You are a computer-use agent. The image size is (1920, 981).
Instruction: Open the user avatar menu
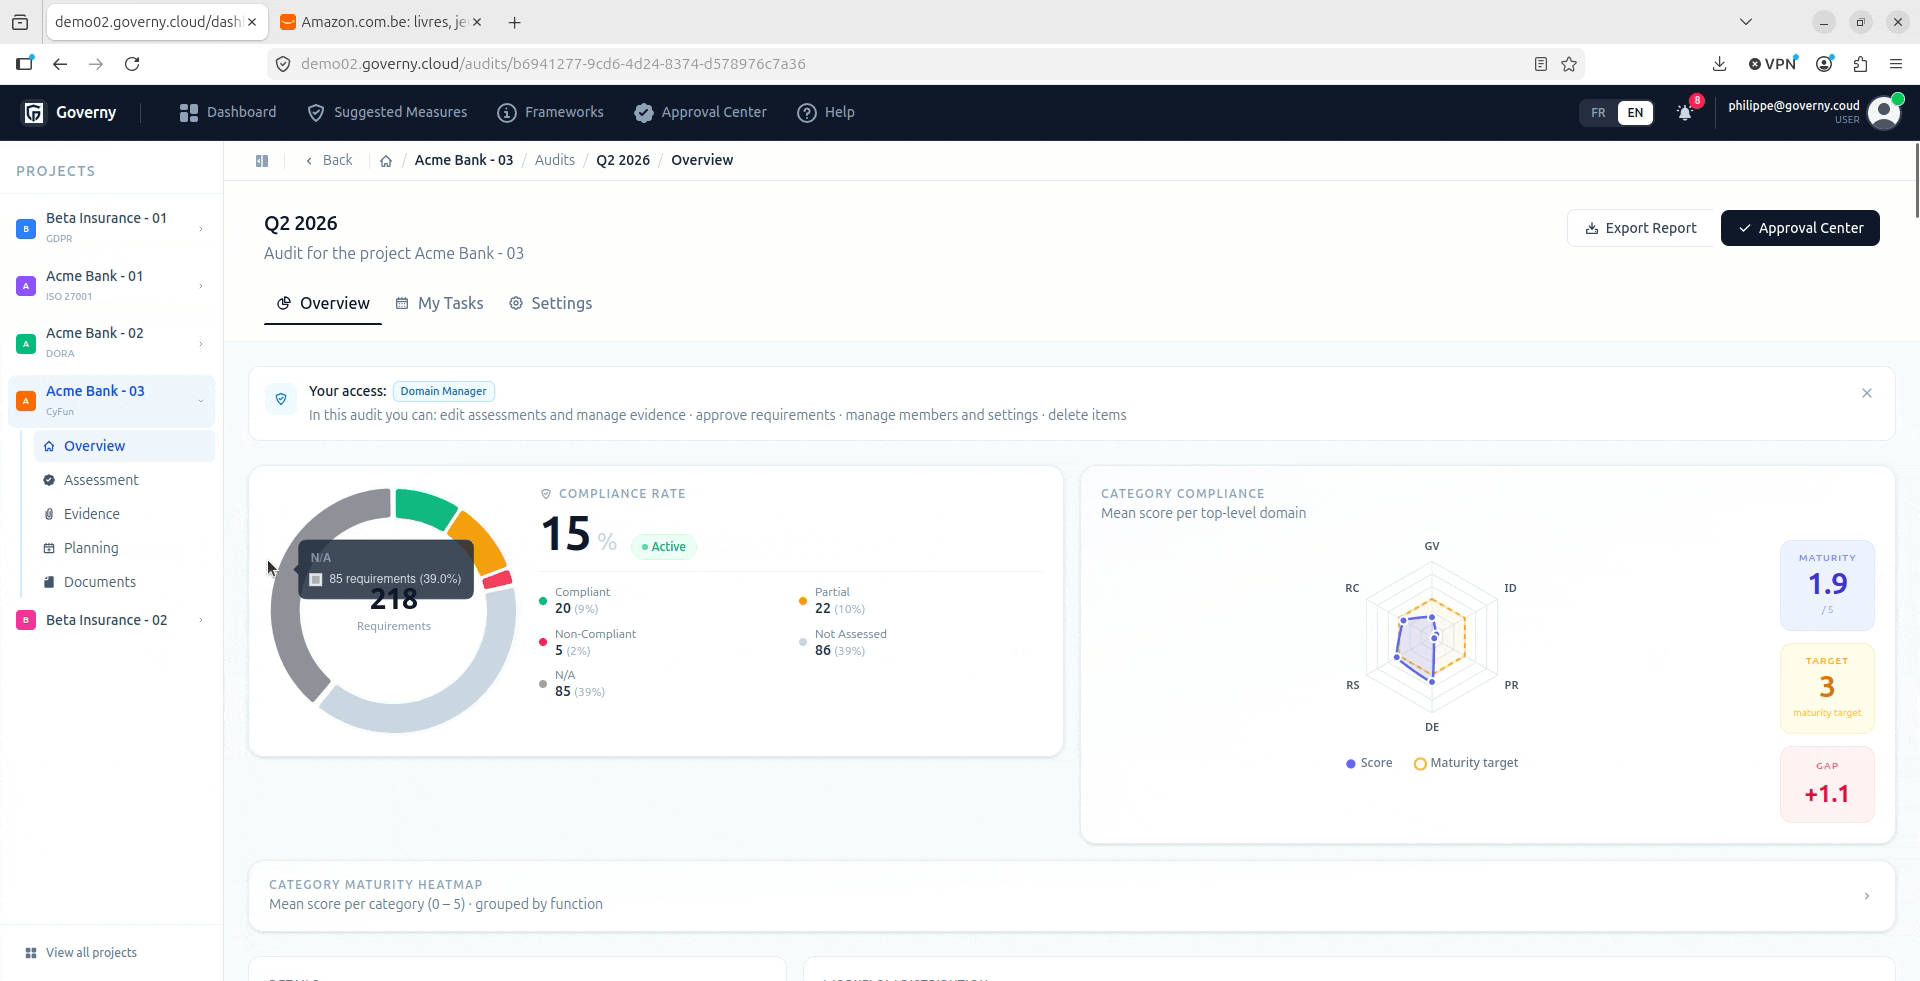pyautogui.click(x=1884, y=113)
